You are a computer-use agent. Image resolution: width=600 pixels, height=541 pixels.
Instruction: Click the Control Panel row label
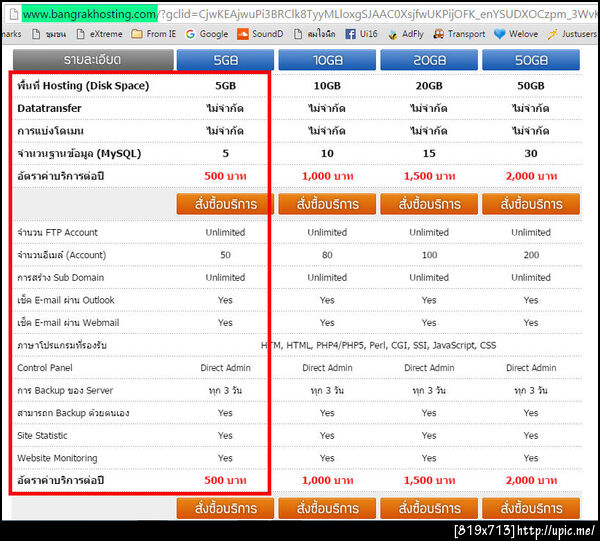45,368
